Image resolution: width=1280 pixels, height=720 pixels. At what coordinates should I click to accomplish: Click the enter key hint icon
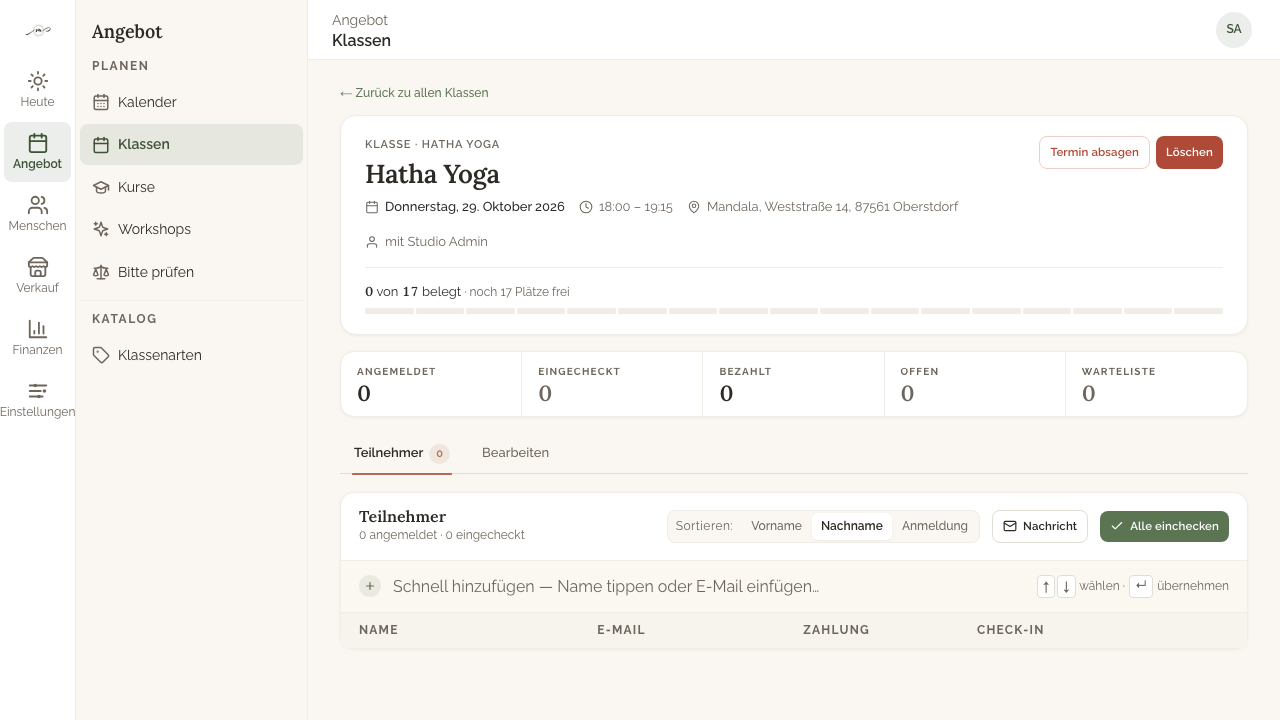(1141, 586)
